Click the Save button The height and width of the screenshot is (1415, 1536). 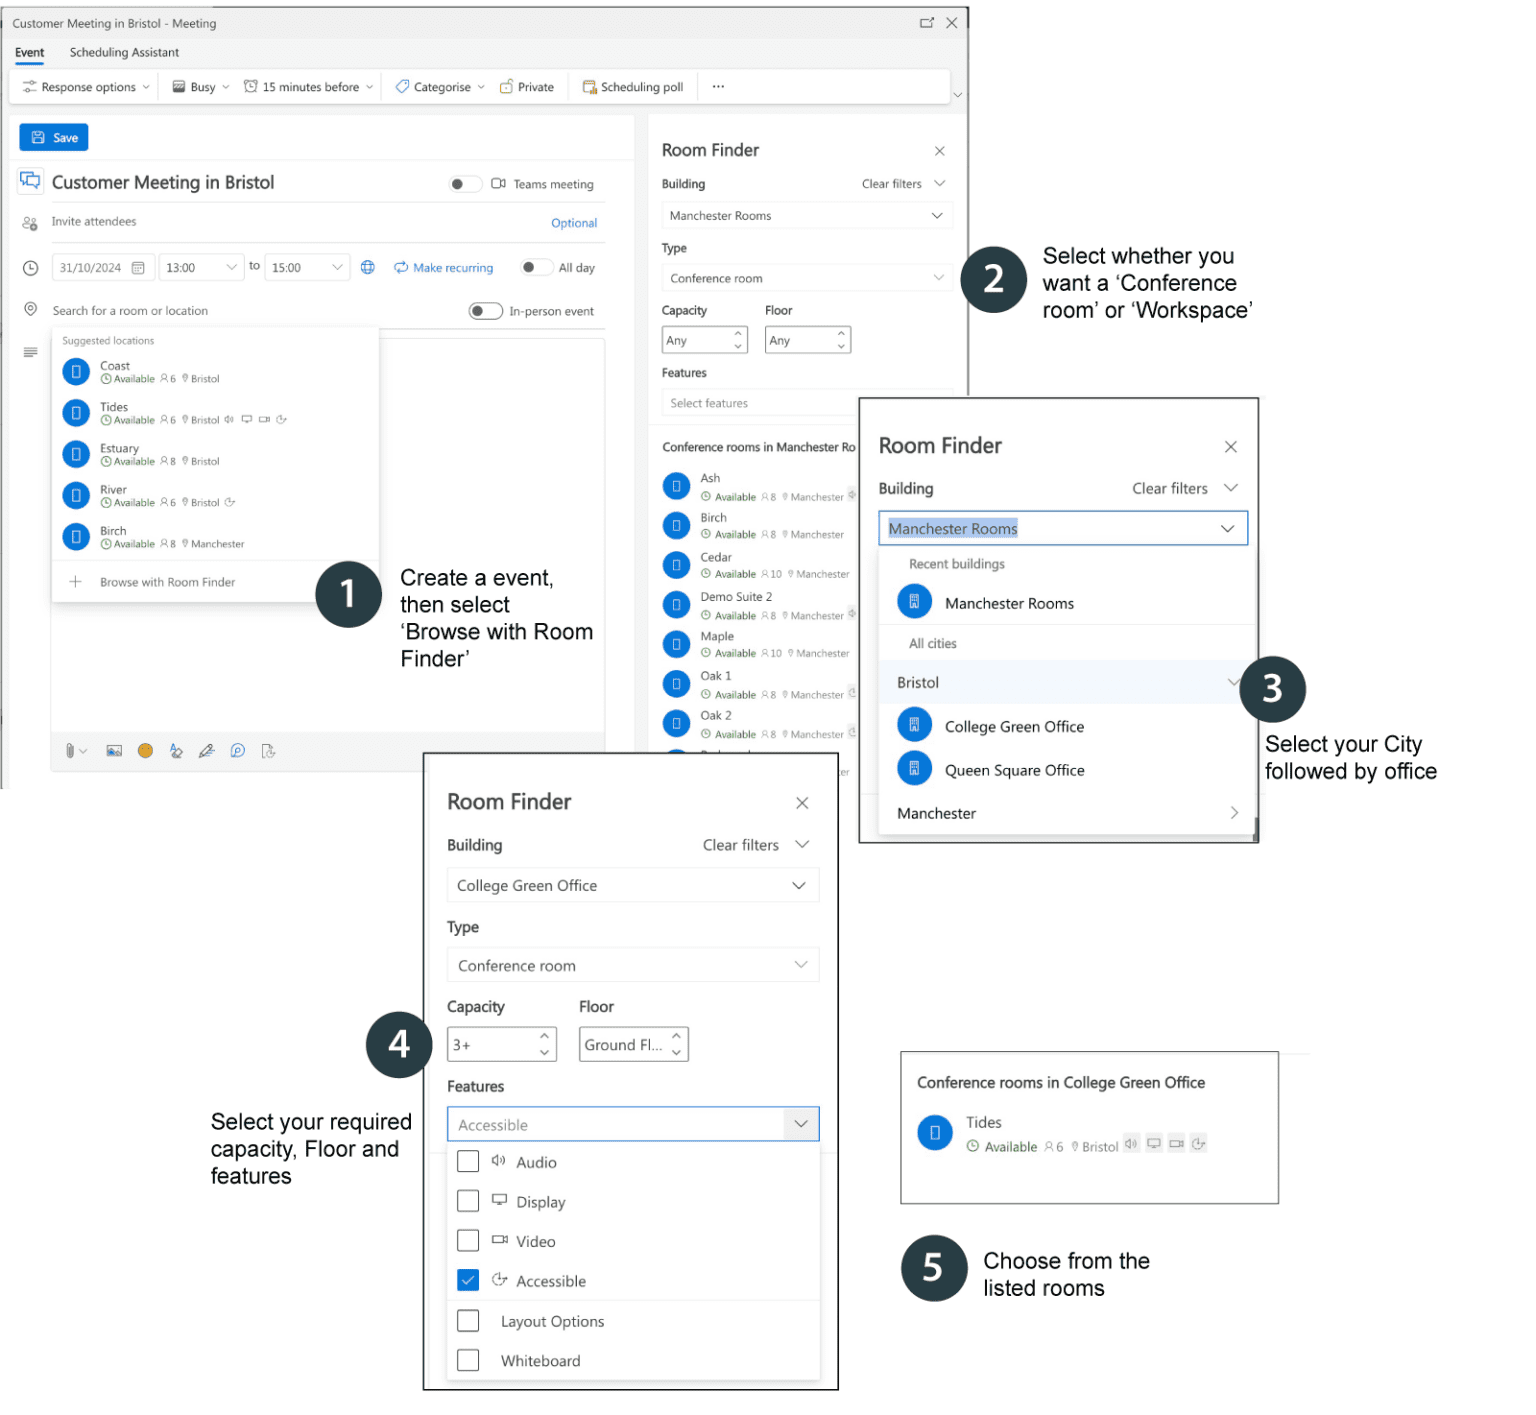[x=53, y=137]
